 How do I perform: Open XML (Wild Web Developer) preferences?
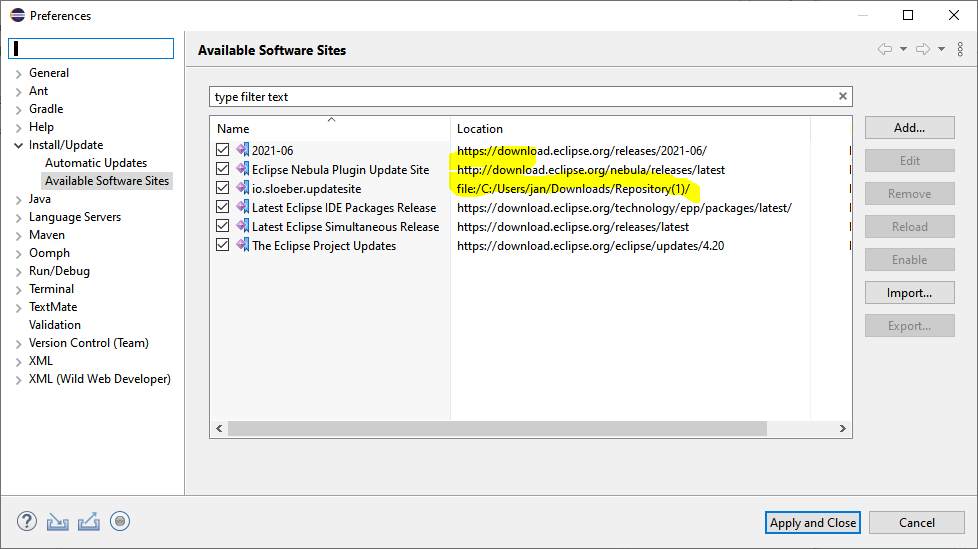pos(100,379)
